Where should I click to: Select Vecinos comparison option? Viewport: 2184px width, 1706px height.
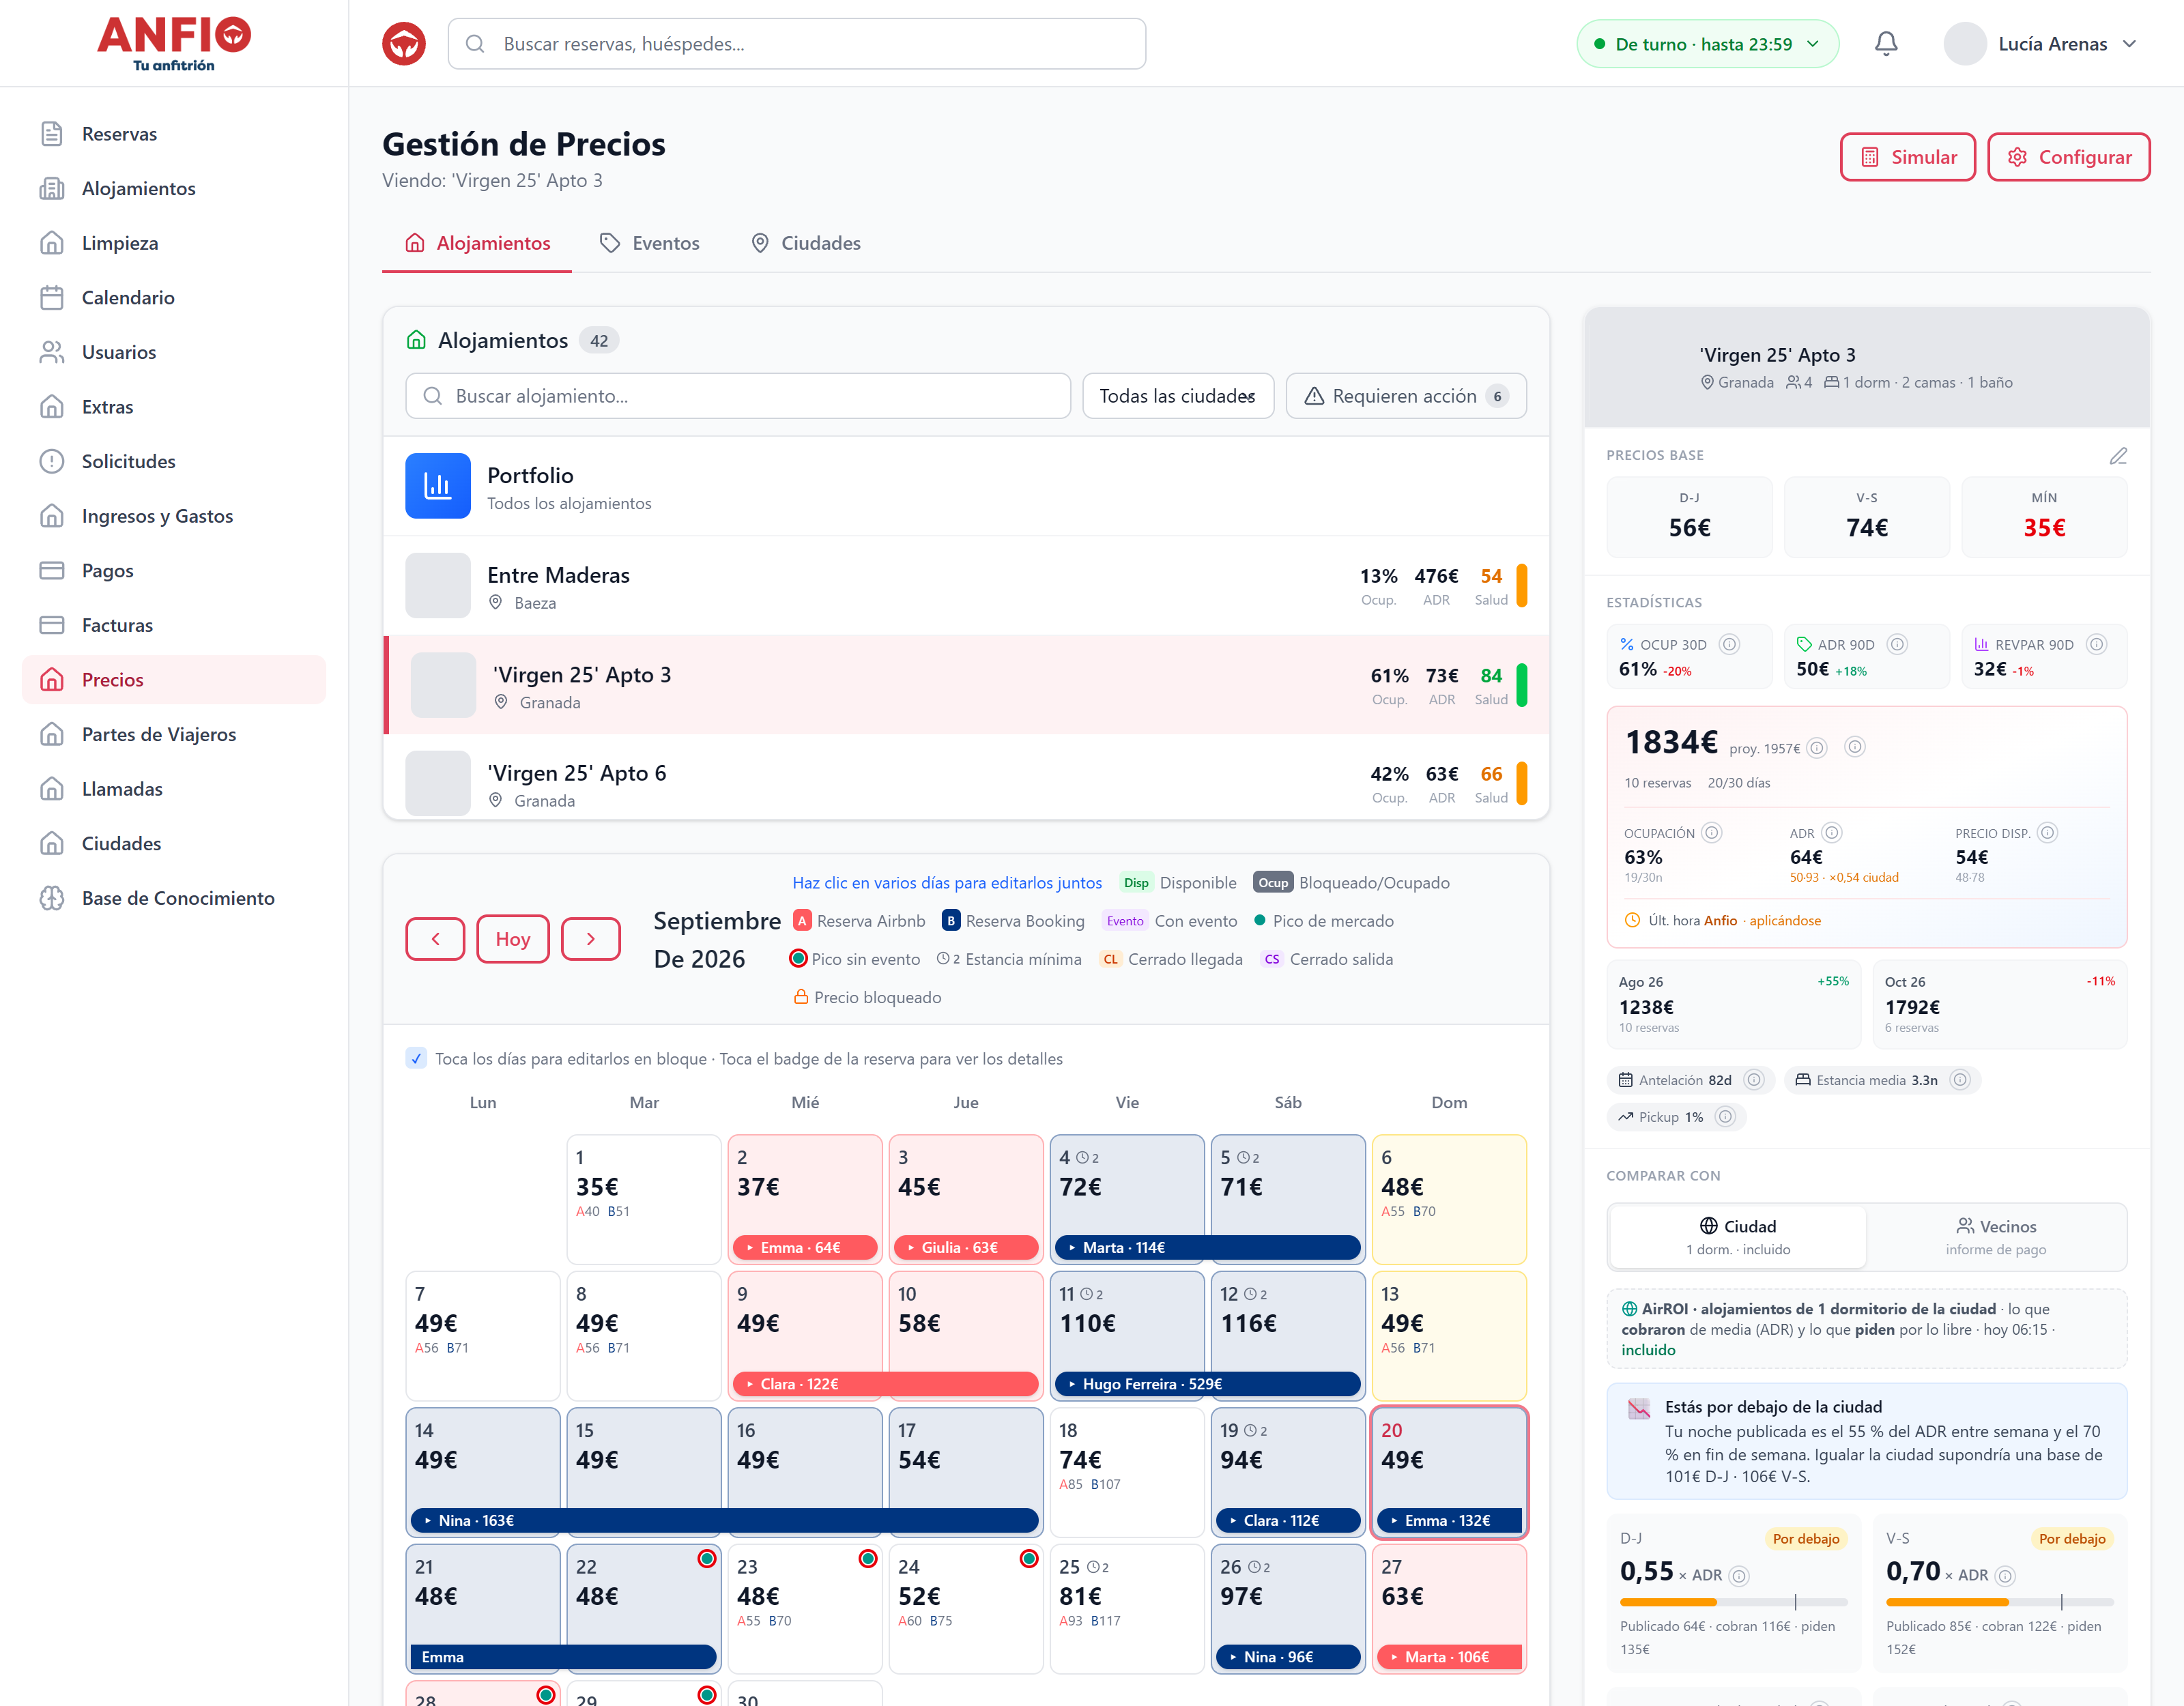point(1996,1237)
